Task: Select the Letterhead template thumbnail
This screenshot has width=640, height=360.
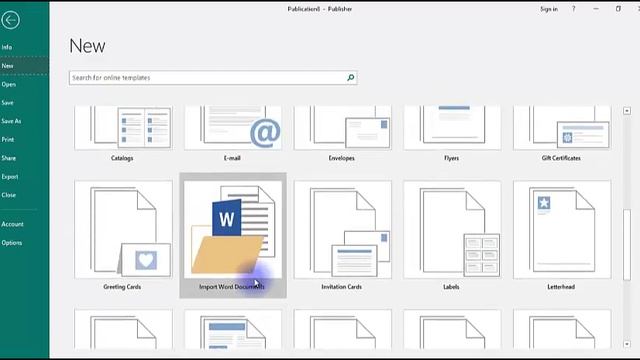Action: (562, 230)
